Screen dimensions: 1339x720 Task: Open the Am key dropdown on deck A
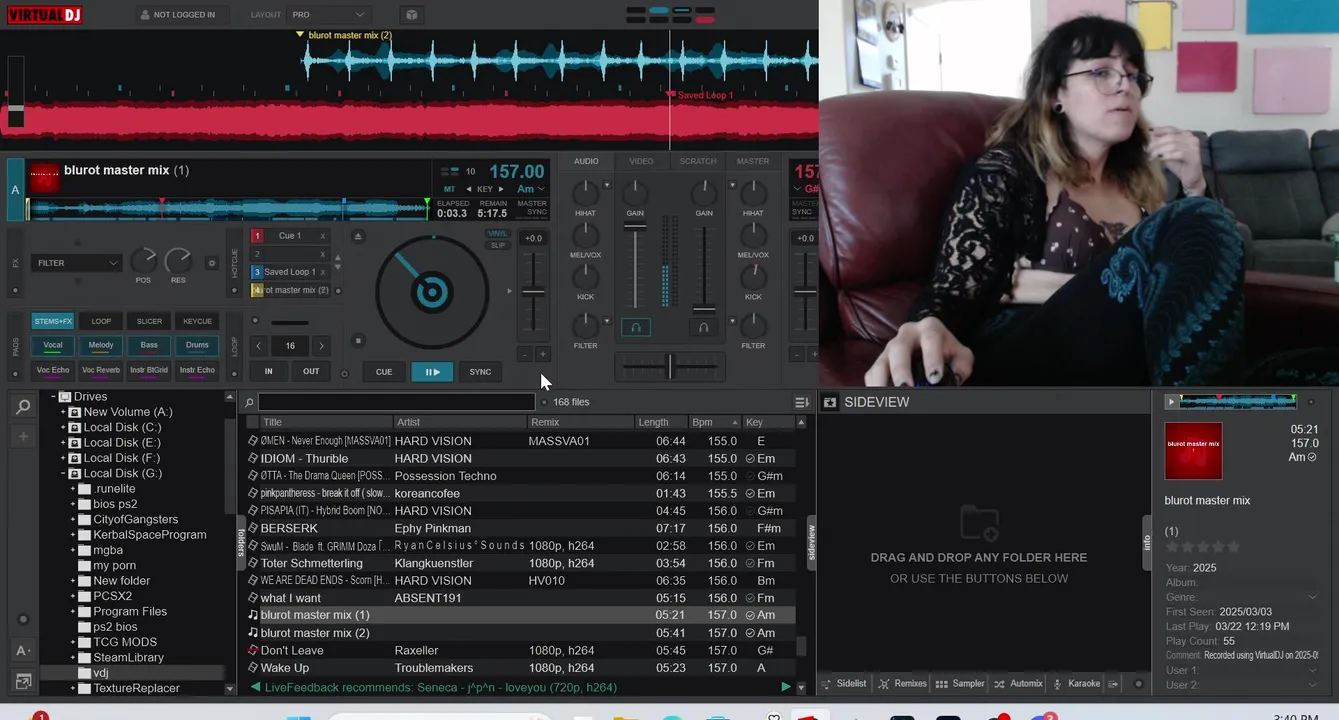coord(530,189)
